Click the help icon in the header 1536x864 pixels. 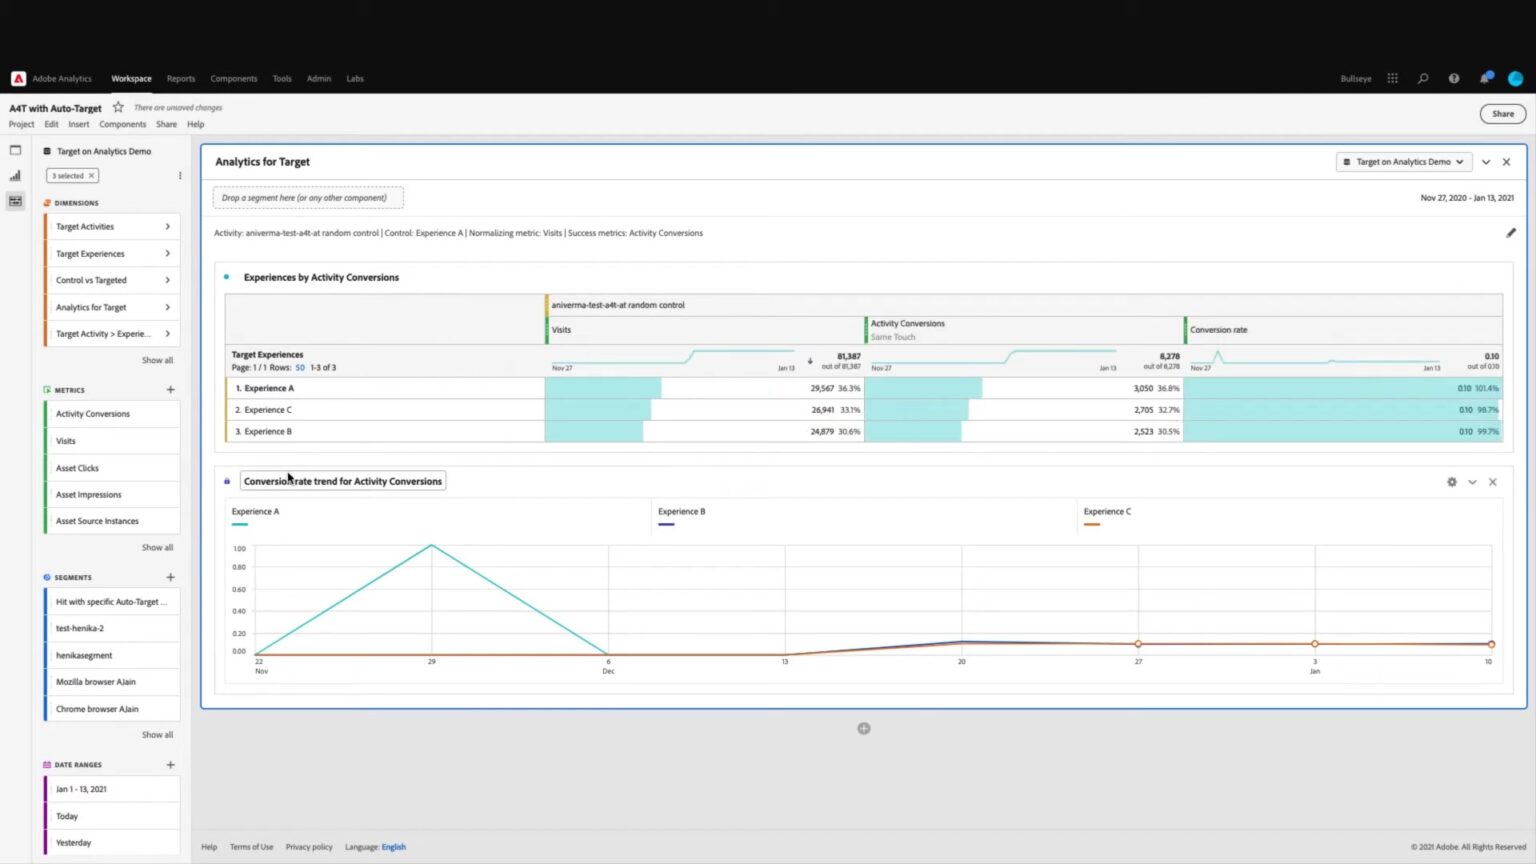tap(1454, 78)
